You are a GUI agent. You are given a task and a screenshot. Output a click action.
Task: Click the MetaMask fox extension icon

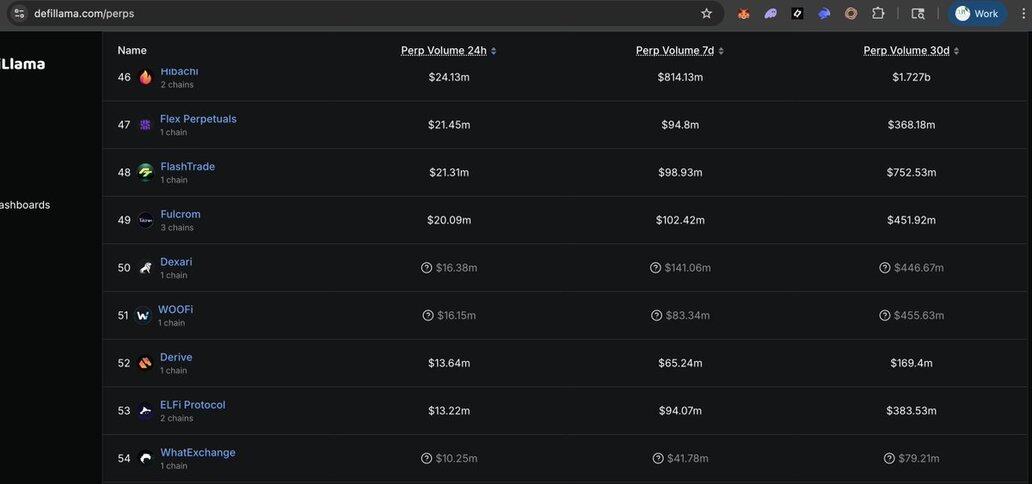[744, 14]
